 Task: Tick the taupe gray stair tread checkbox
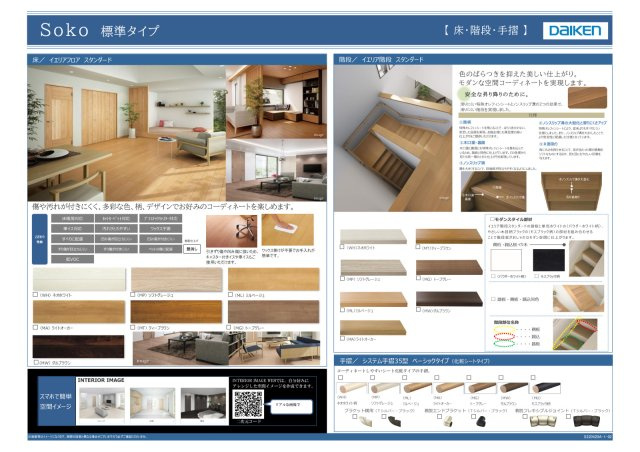(418, 278)
